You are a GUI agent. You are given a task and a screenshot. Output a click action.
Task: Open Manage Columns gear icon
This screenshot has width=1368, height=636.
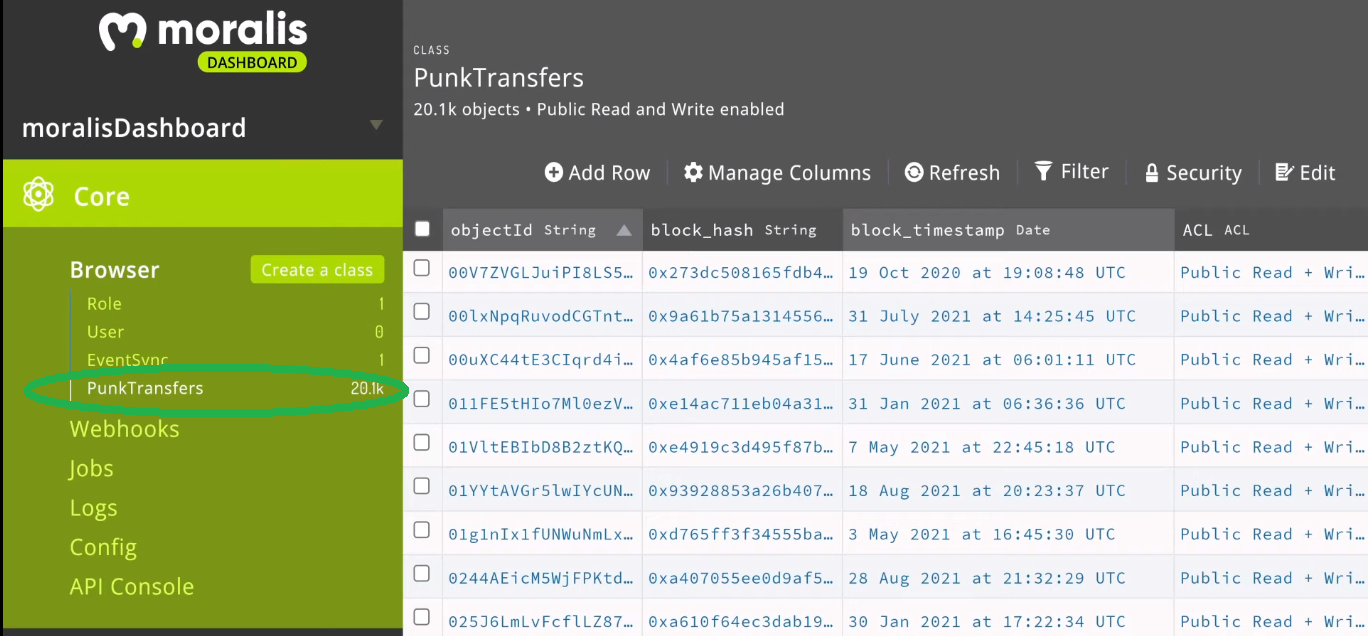pos(693,173)
